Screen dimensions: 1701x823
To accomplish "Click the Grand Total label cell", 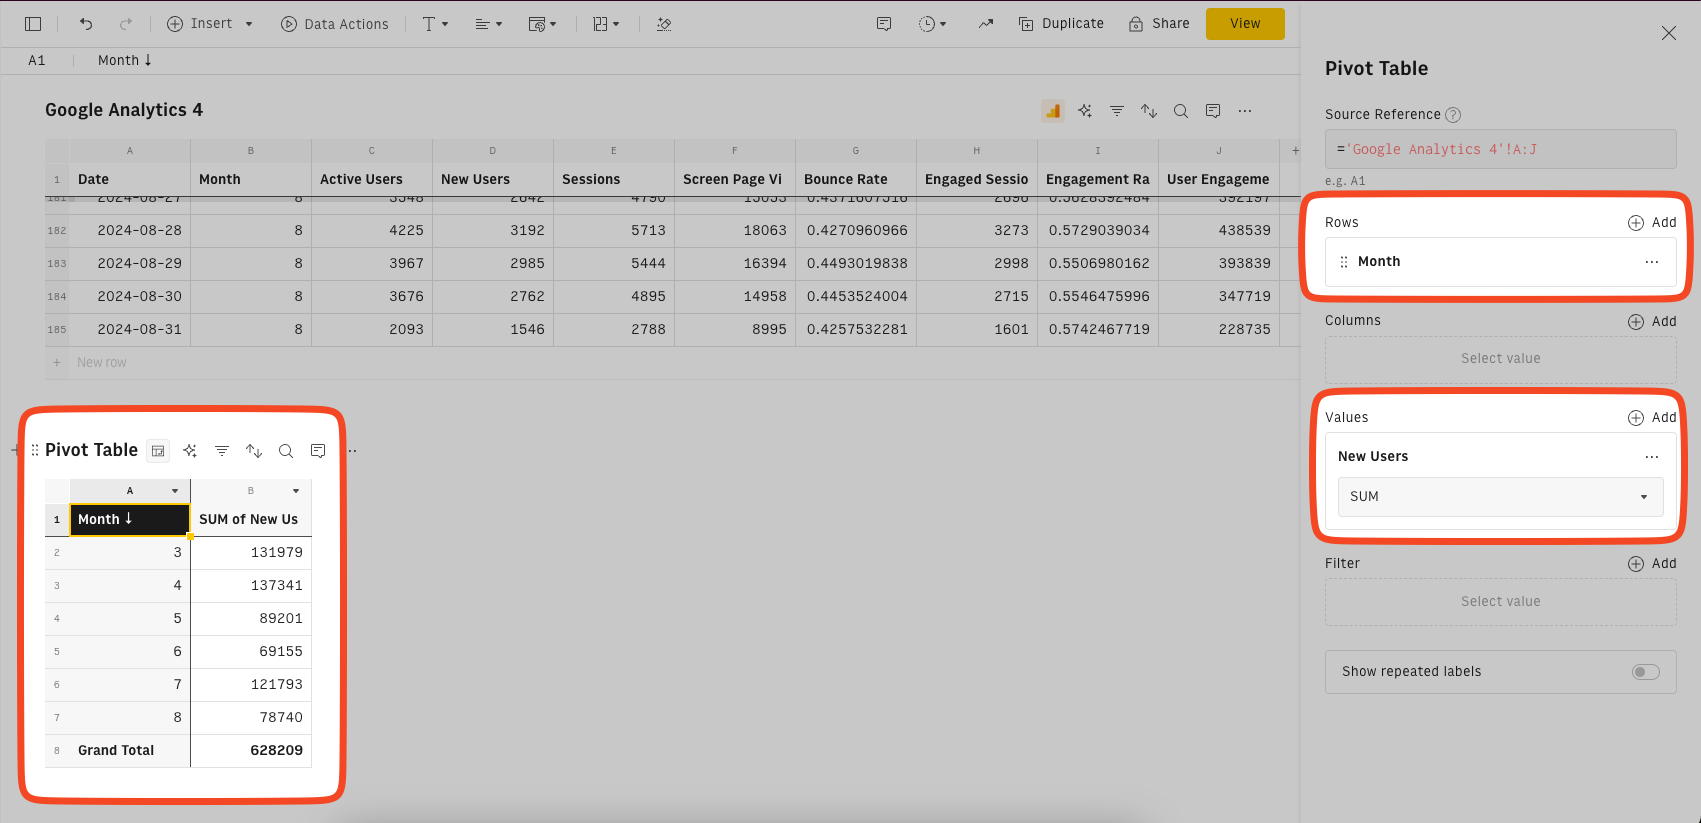I will (130, 750).
